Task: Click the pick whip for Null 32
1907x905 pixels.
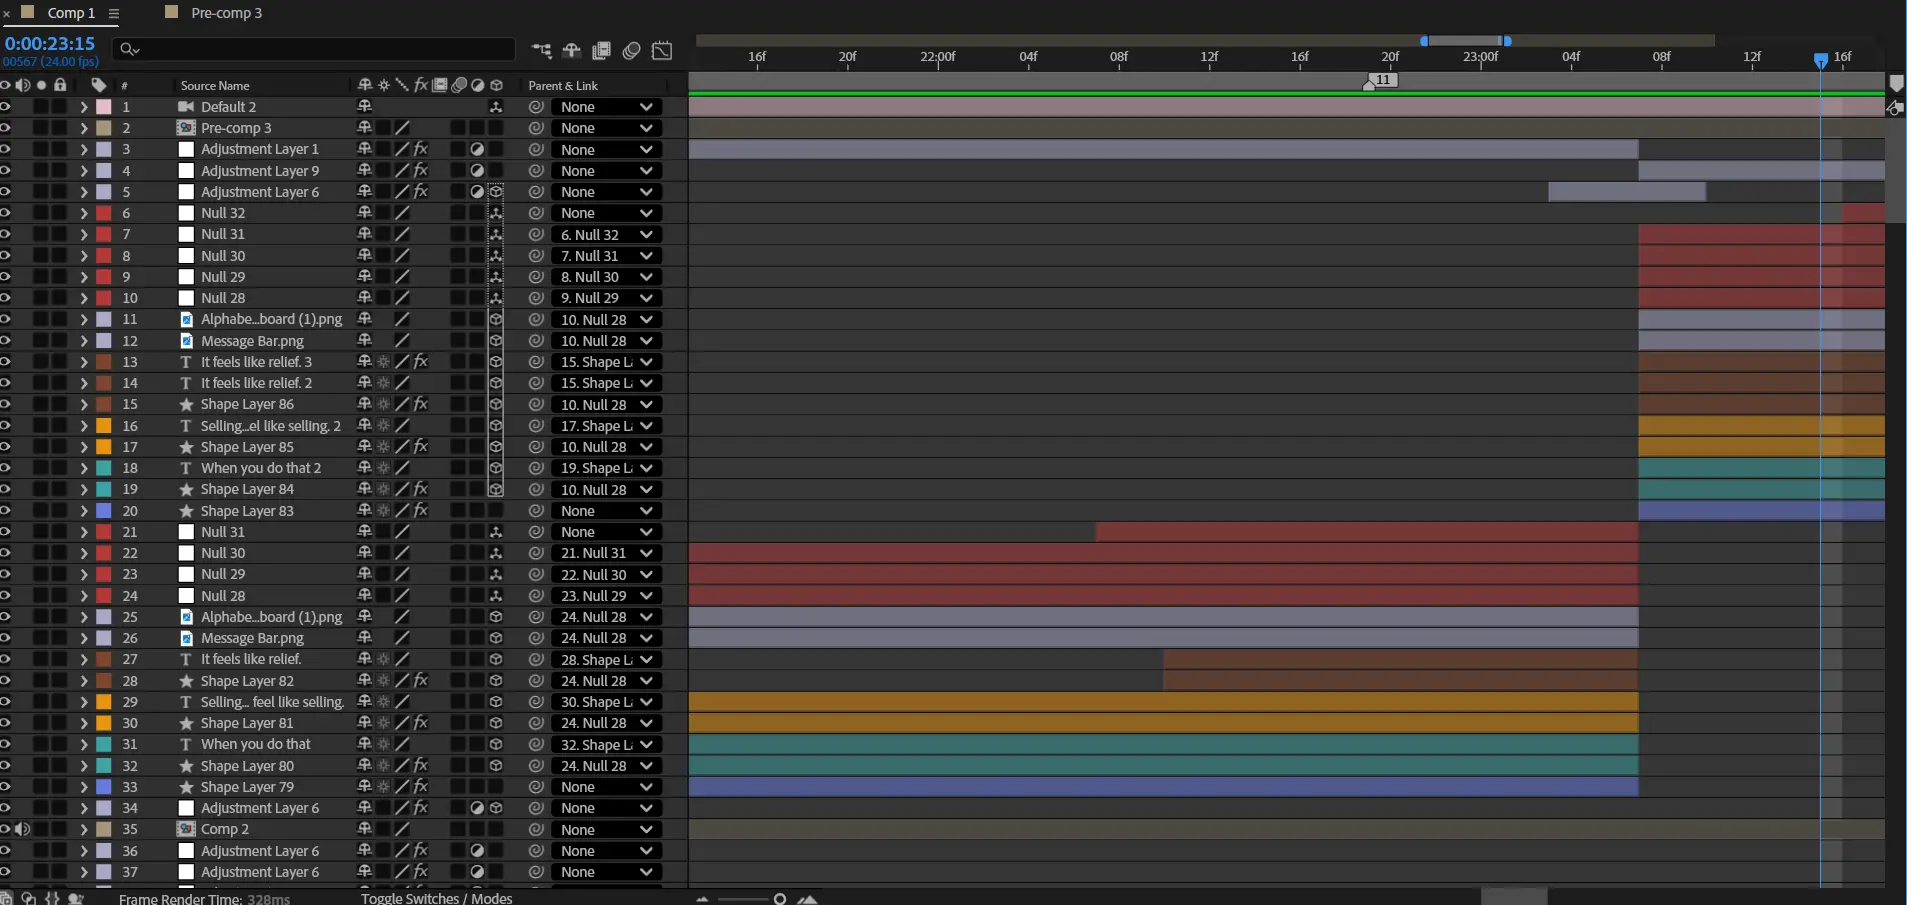Action: pyautogui.click(x=536, y=213)
